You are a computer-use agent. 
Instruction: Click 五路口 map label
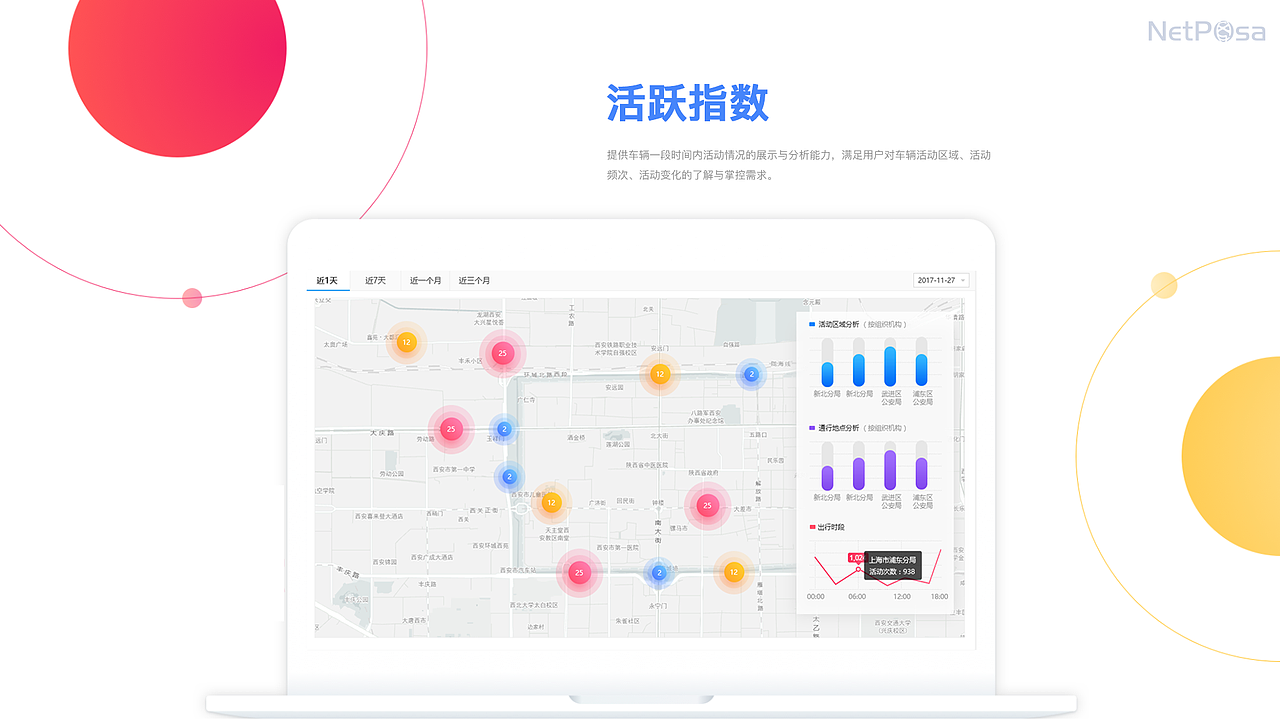click(758, 435)
